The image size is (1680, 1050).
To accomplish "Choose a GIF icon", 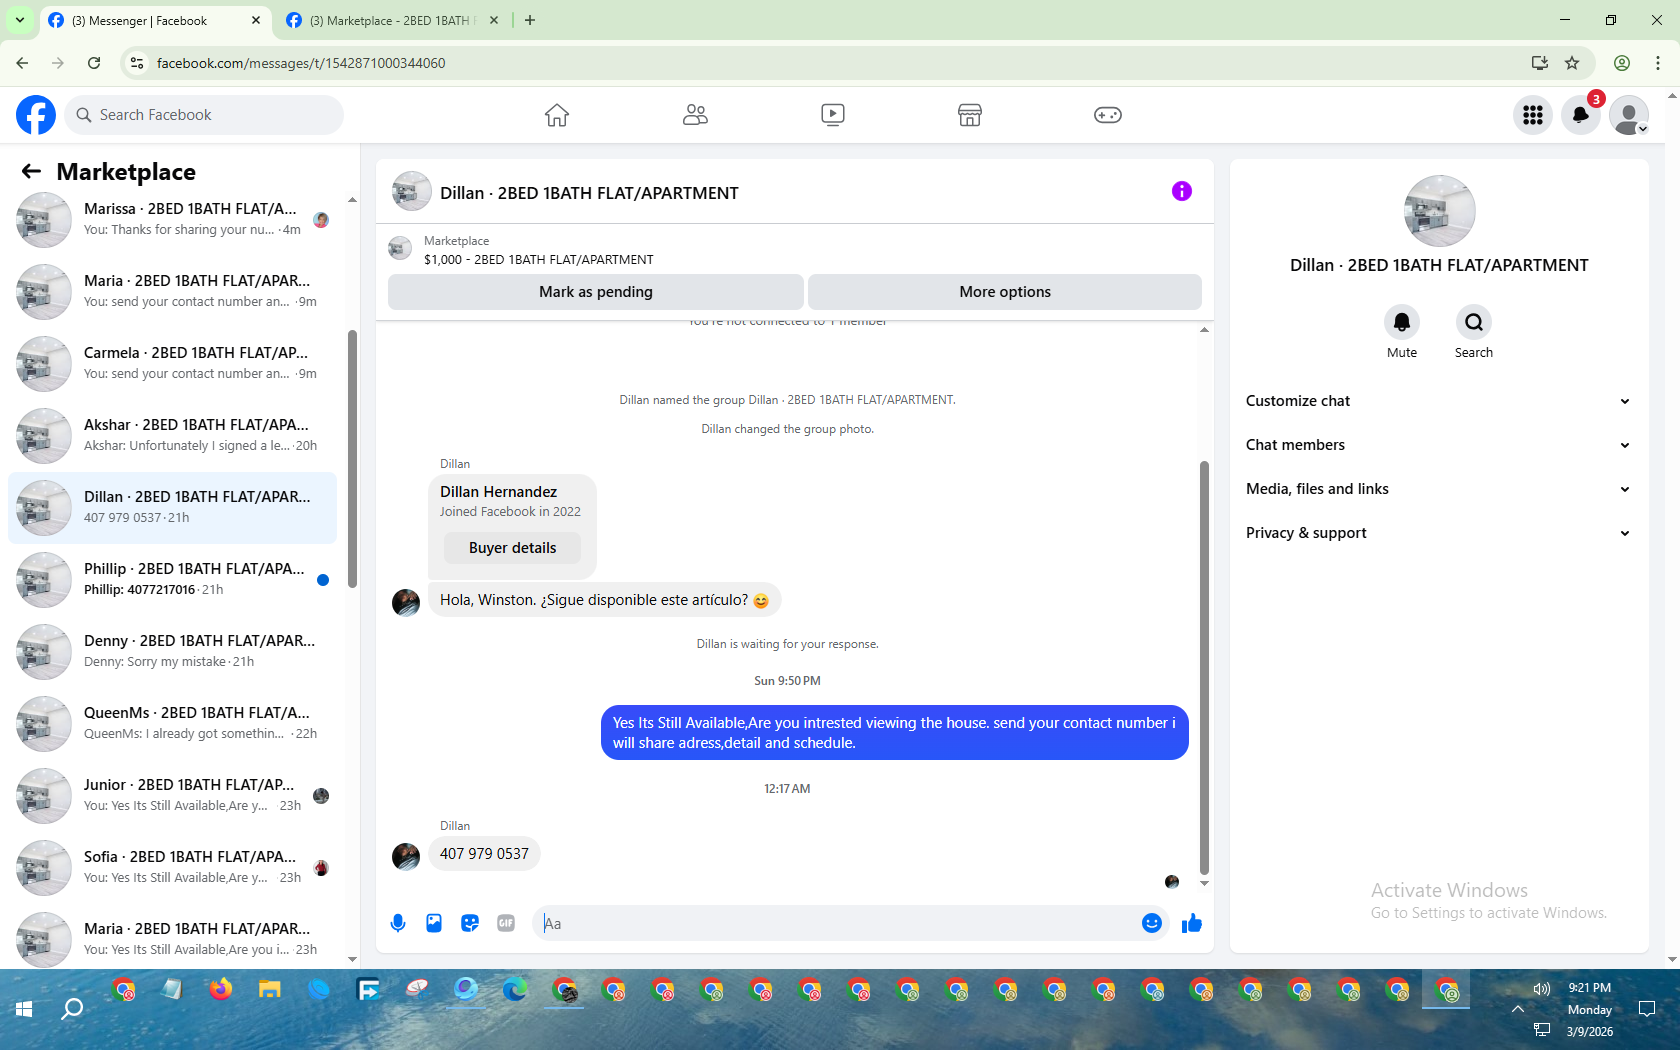I will point(506,923).
